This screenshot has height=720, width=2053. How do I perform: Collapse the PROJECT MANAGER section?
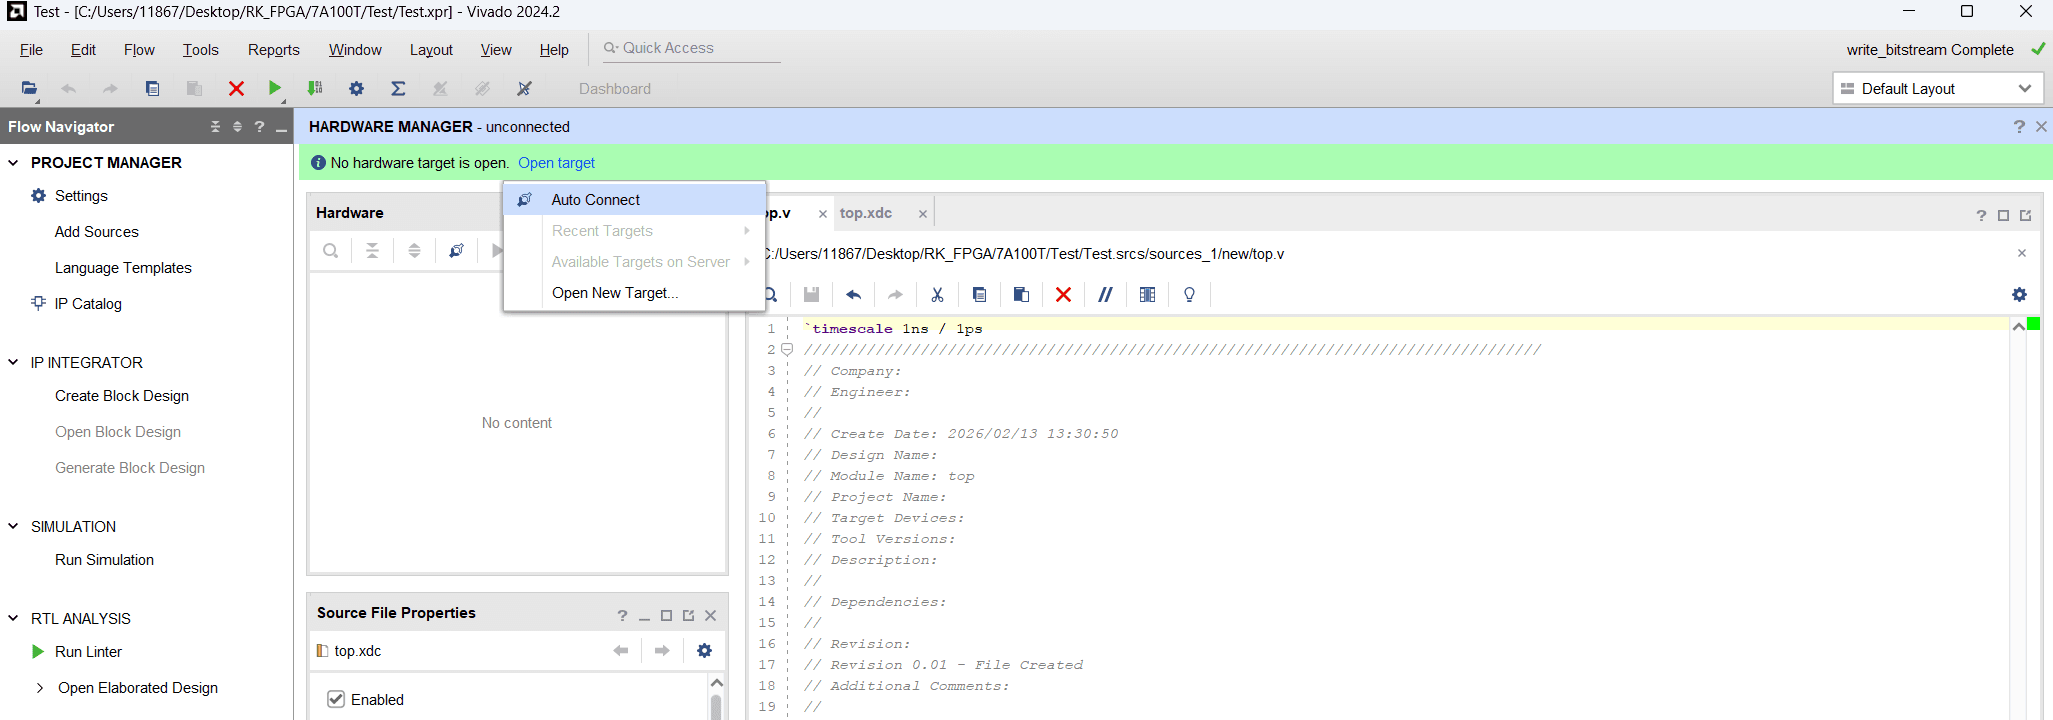pos(14,162)
